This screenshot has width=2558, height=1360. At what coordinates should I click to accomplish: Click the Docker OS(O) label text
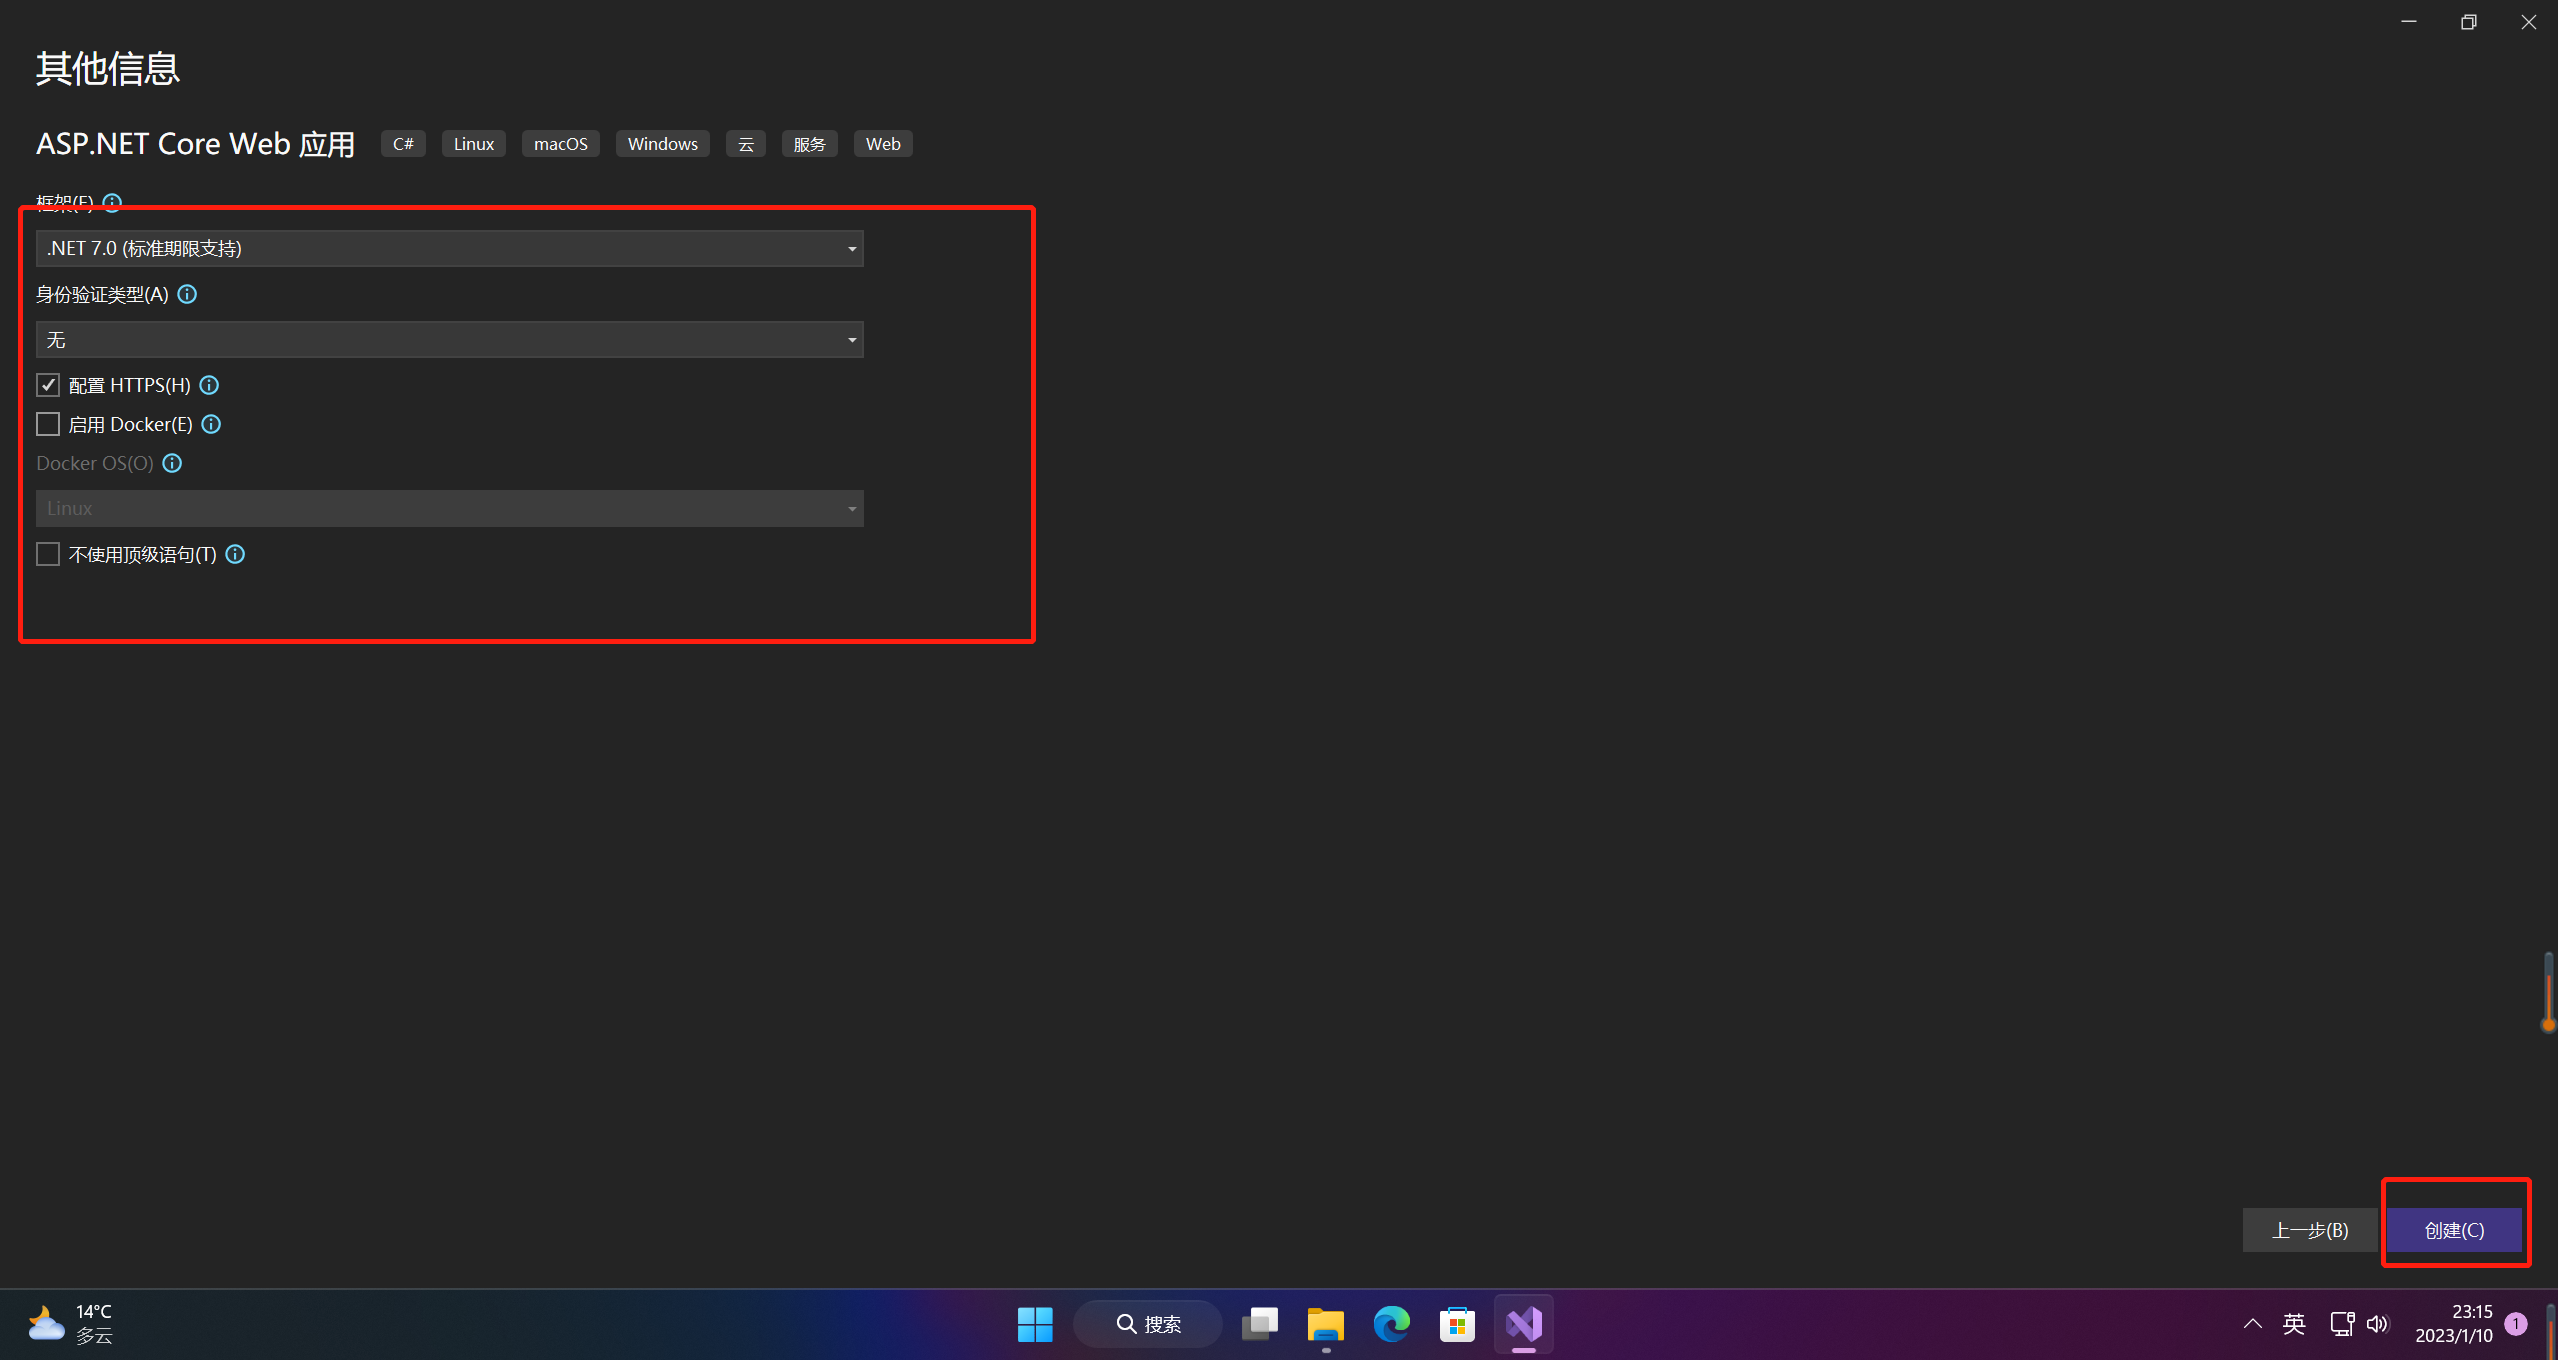coord(95,463)
